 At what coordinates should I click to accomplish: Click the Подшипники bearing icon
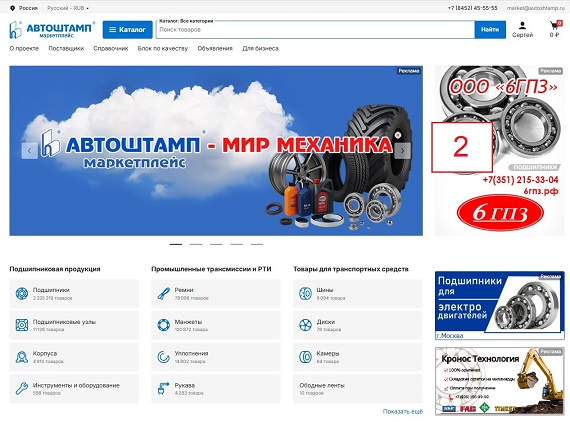[22, 293]
